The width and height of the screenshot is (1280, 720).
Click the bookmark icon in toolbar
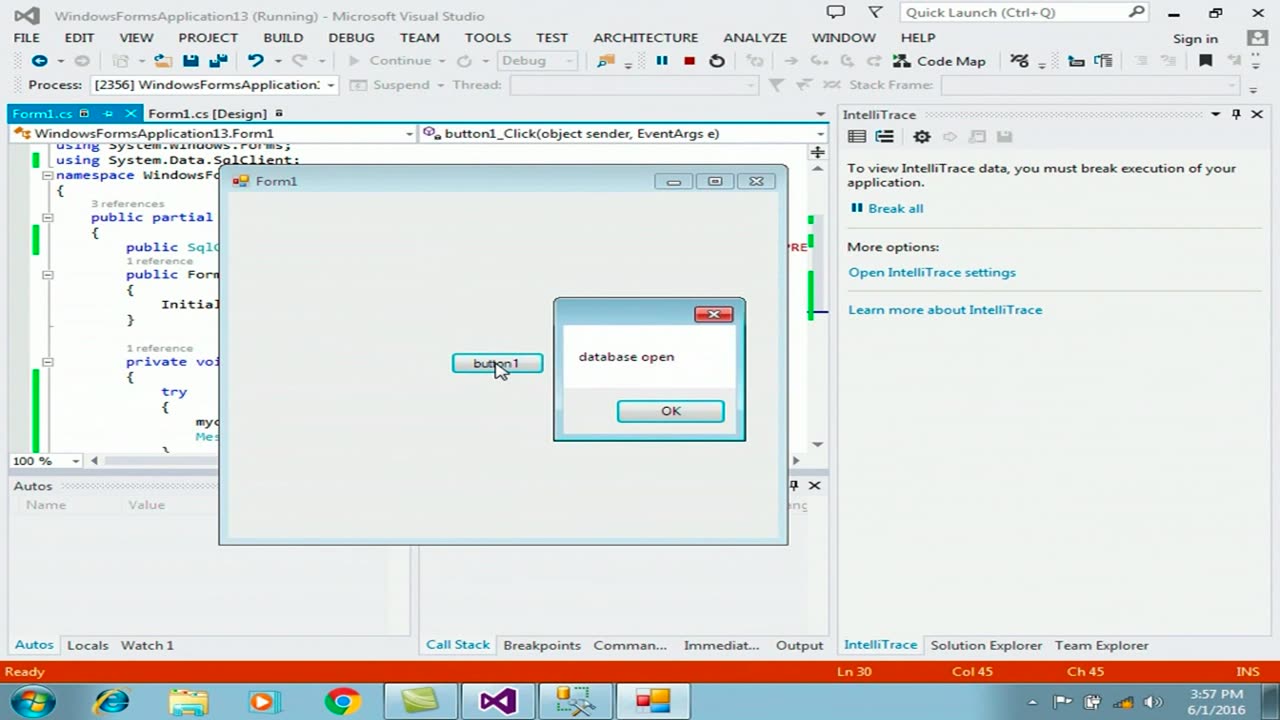[1205, 61]
